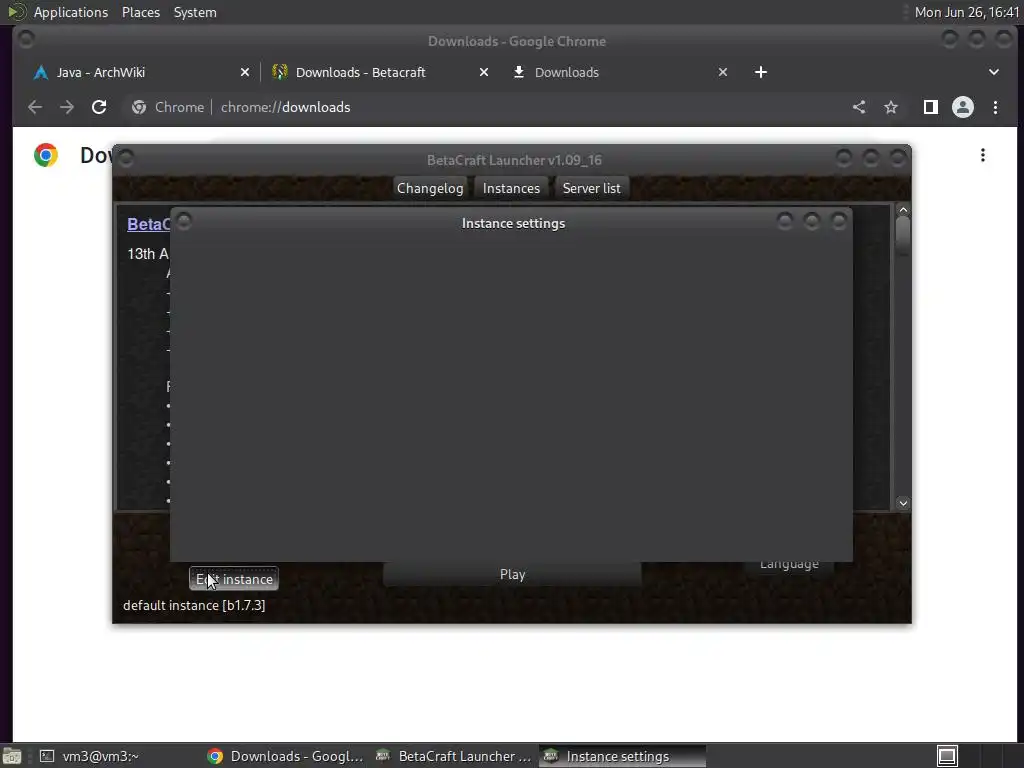Screen dimensions: 1024x768
Task: Open the BetaCraft changelog link
Action: point(148,224)
